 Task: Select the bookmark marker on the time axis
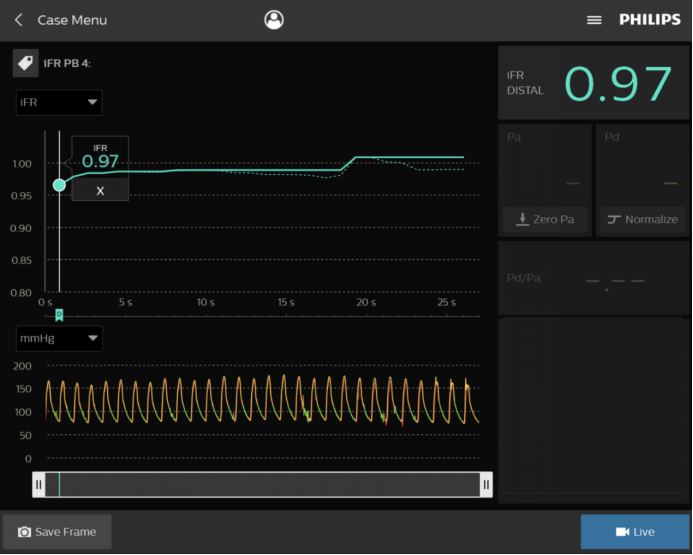(x=59, y=315)
